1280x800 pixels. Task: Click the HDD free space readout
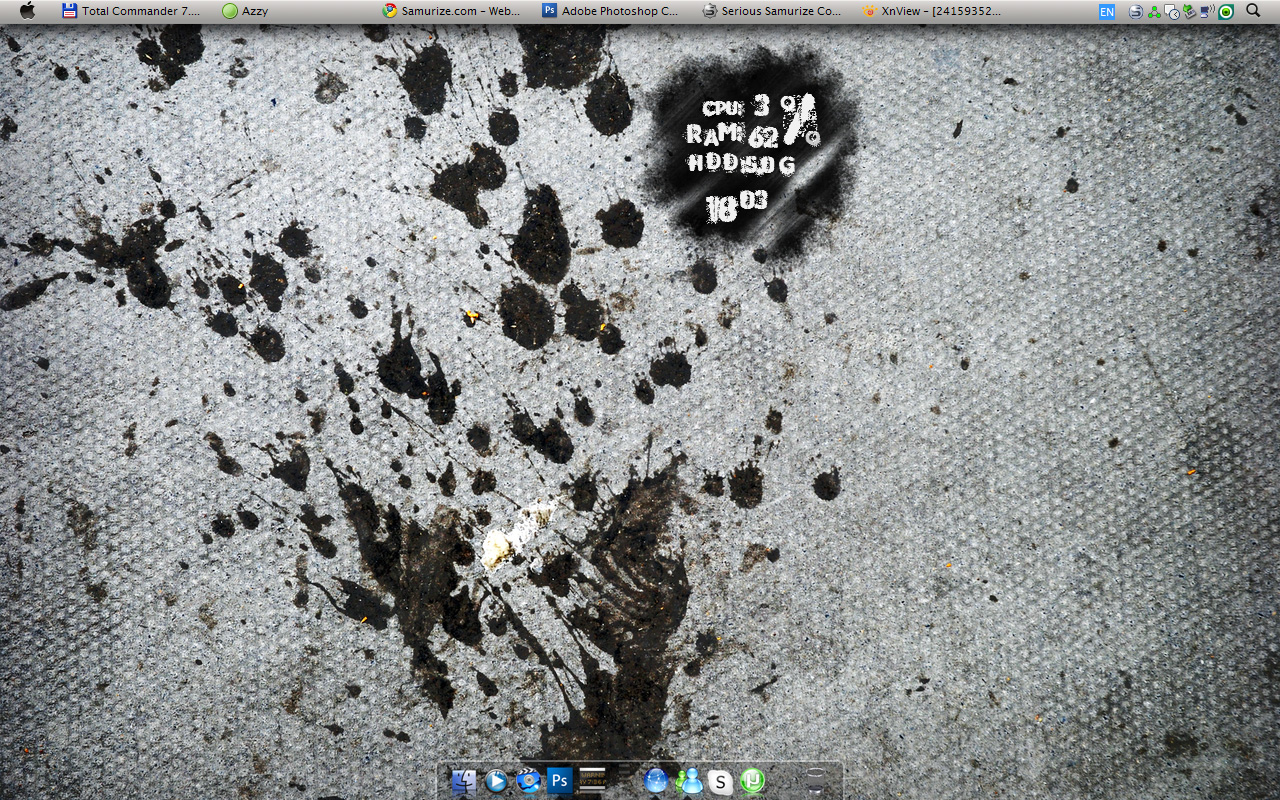pos(741,163)
